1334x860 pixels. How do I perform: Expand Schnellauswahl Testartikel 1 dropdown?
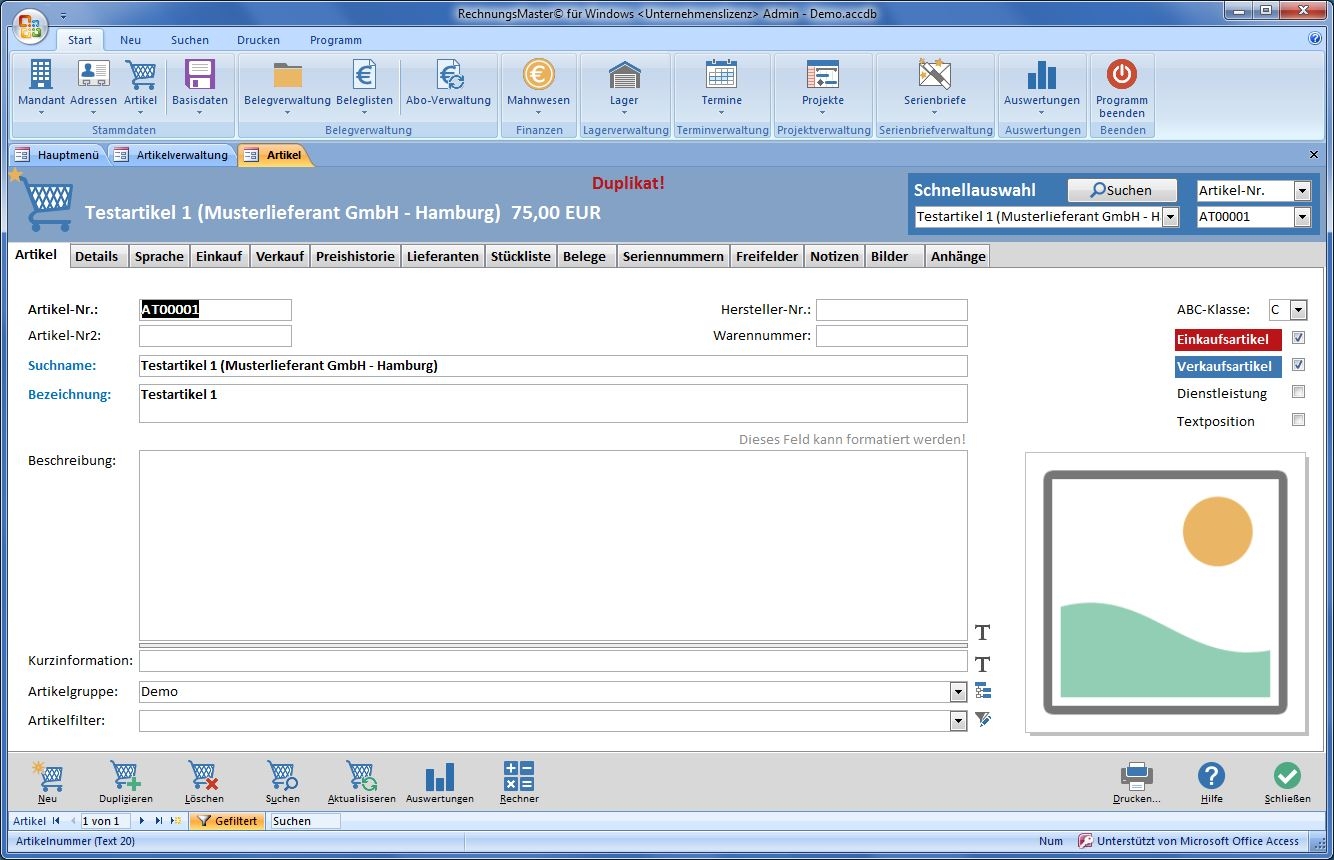(1170, 217)
